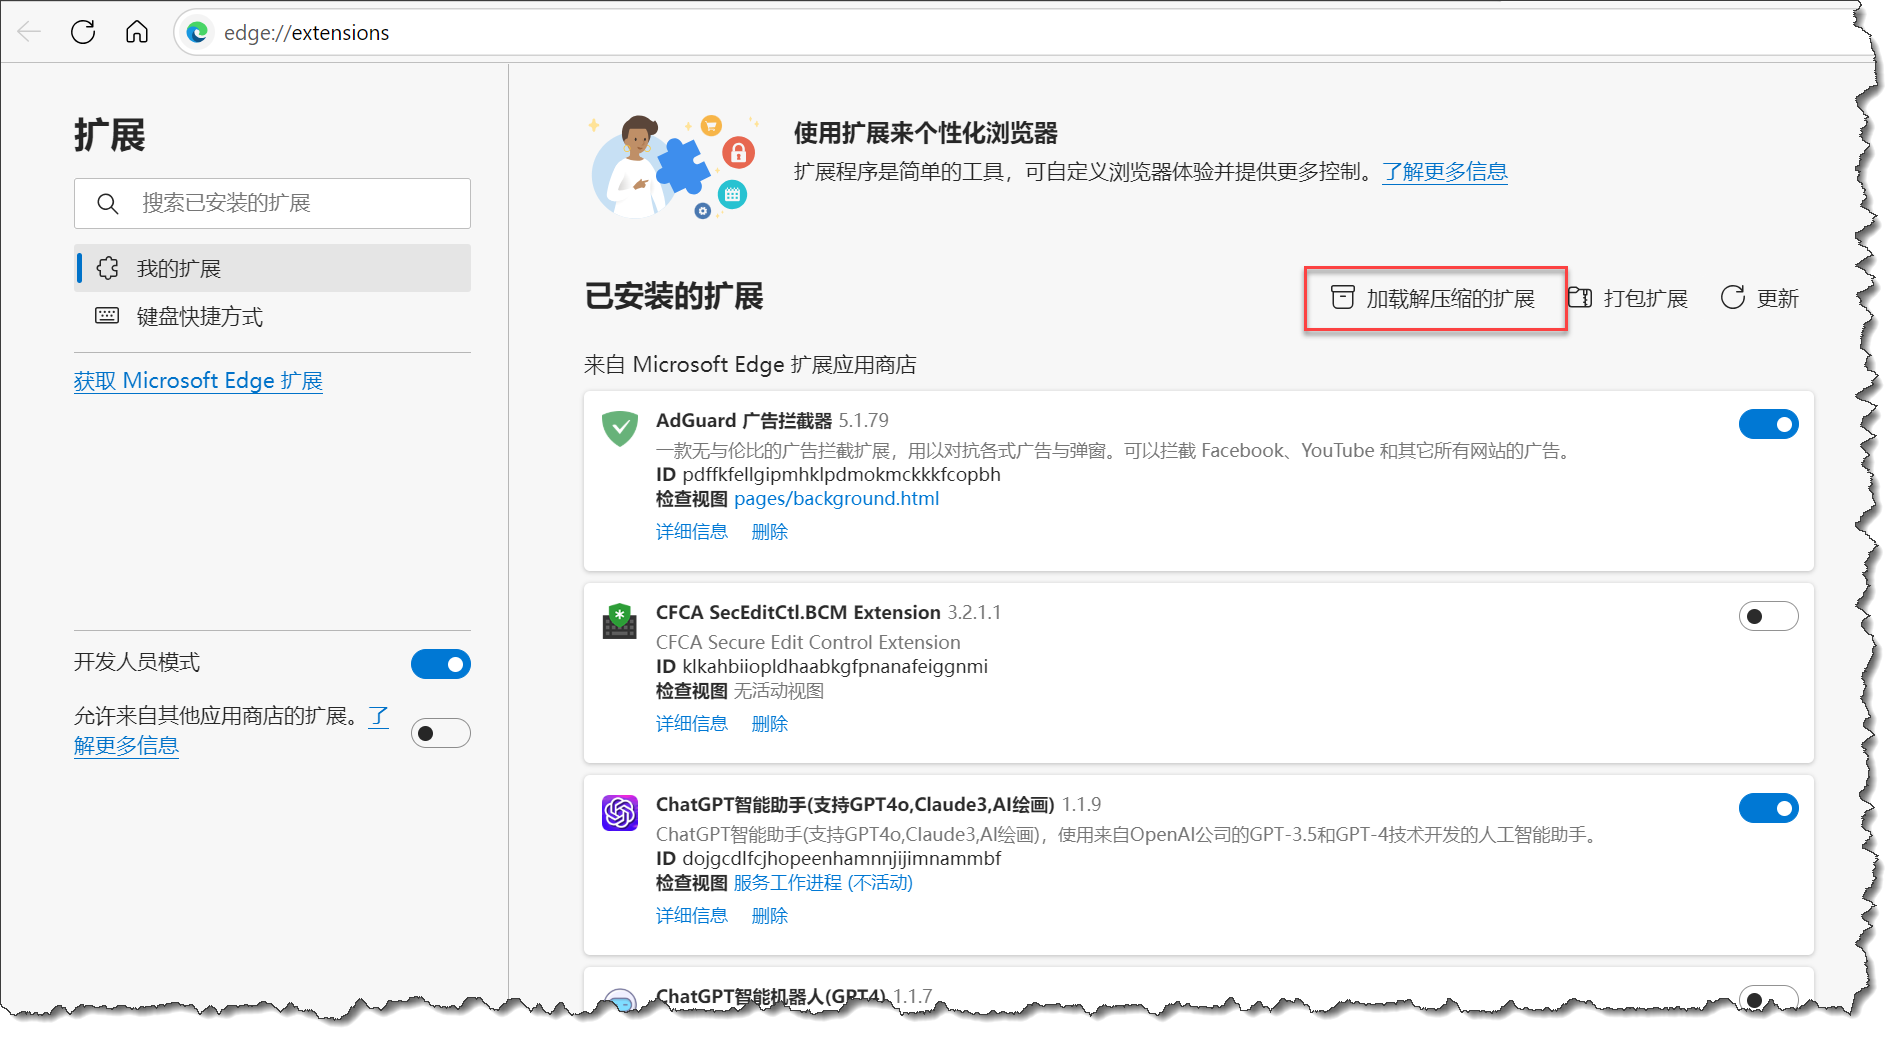Open 详细信息 for CFCA SecEditCtl.BCM Extension
Image resolution: width=1901 pixels, height=1041 pixels.
[692, 724]
